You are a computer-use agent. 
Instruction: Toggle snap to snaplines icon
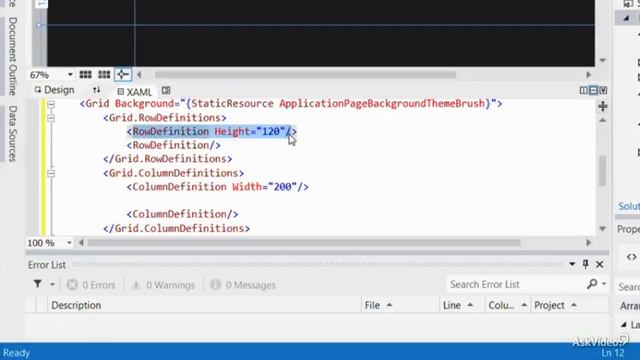(x=122, y=74)
